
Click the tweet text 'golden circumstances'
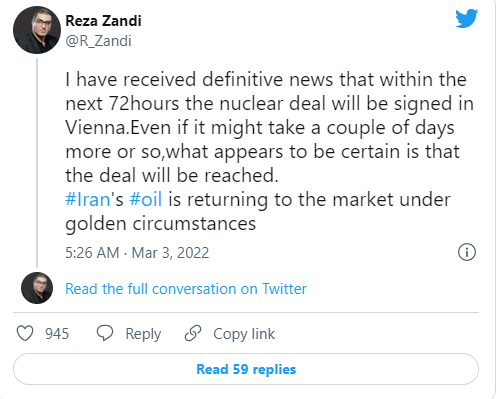pos(161,224)
